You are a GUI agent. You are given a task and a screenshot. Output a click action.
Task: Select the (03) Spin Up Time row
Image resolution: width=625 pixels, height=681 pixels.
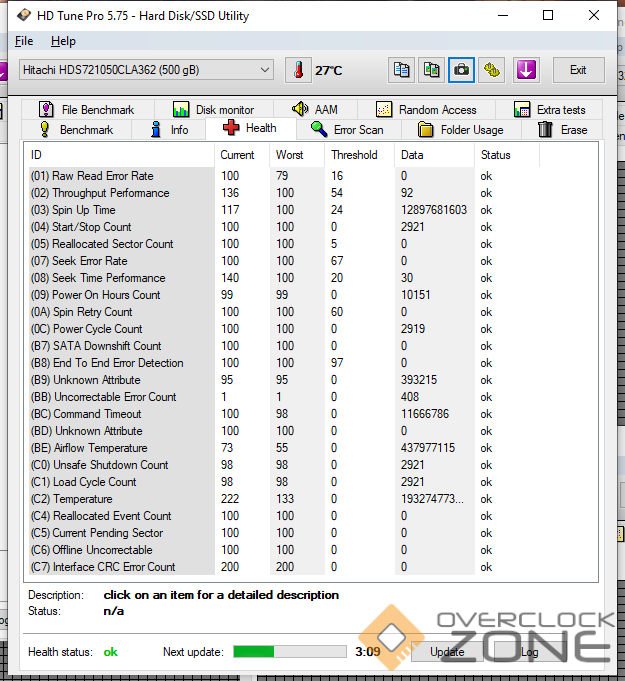[284, 210]
